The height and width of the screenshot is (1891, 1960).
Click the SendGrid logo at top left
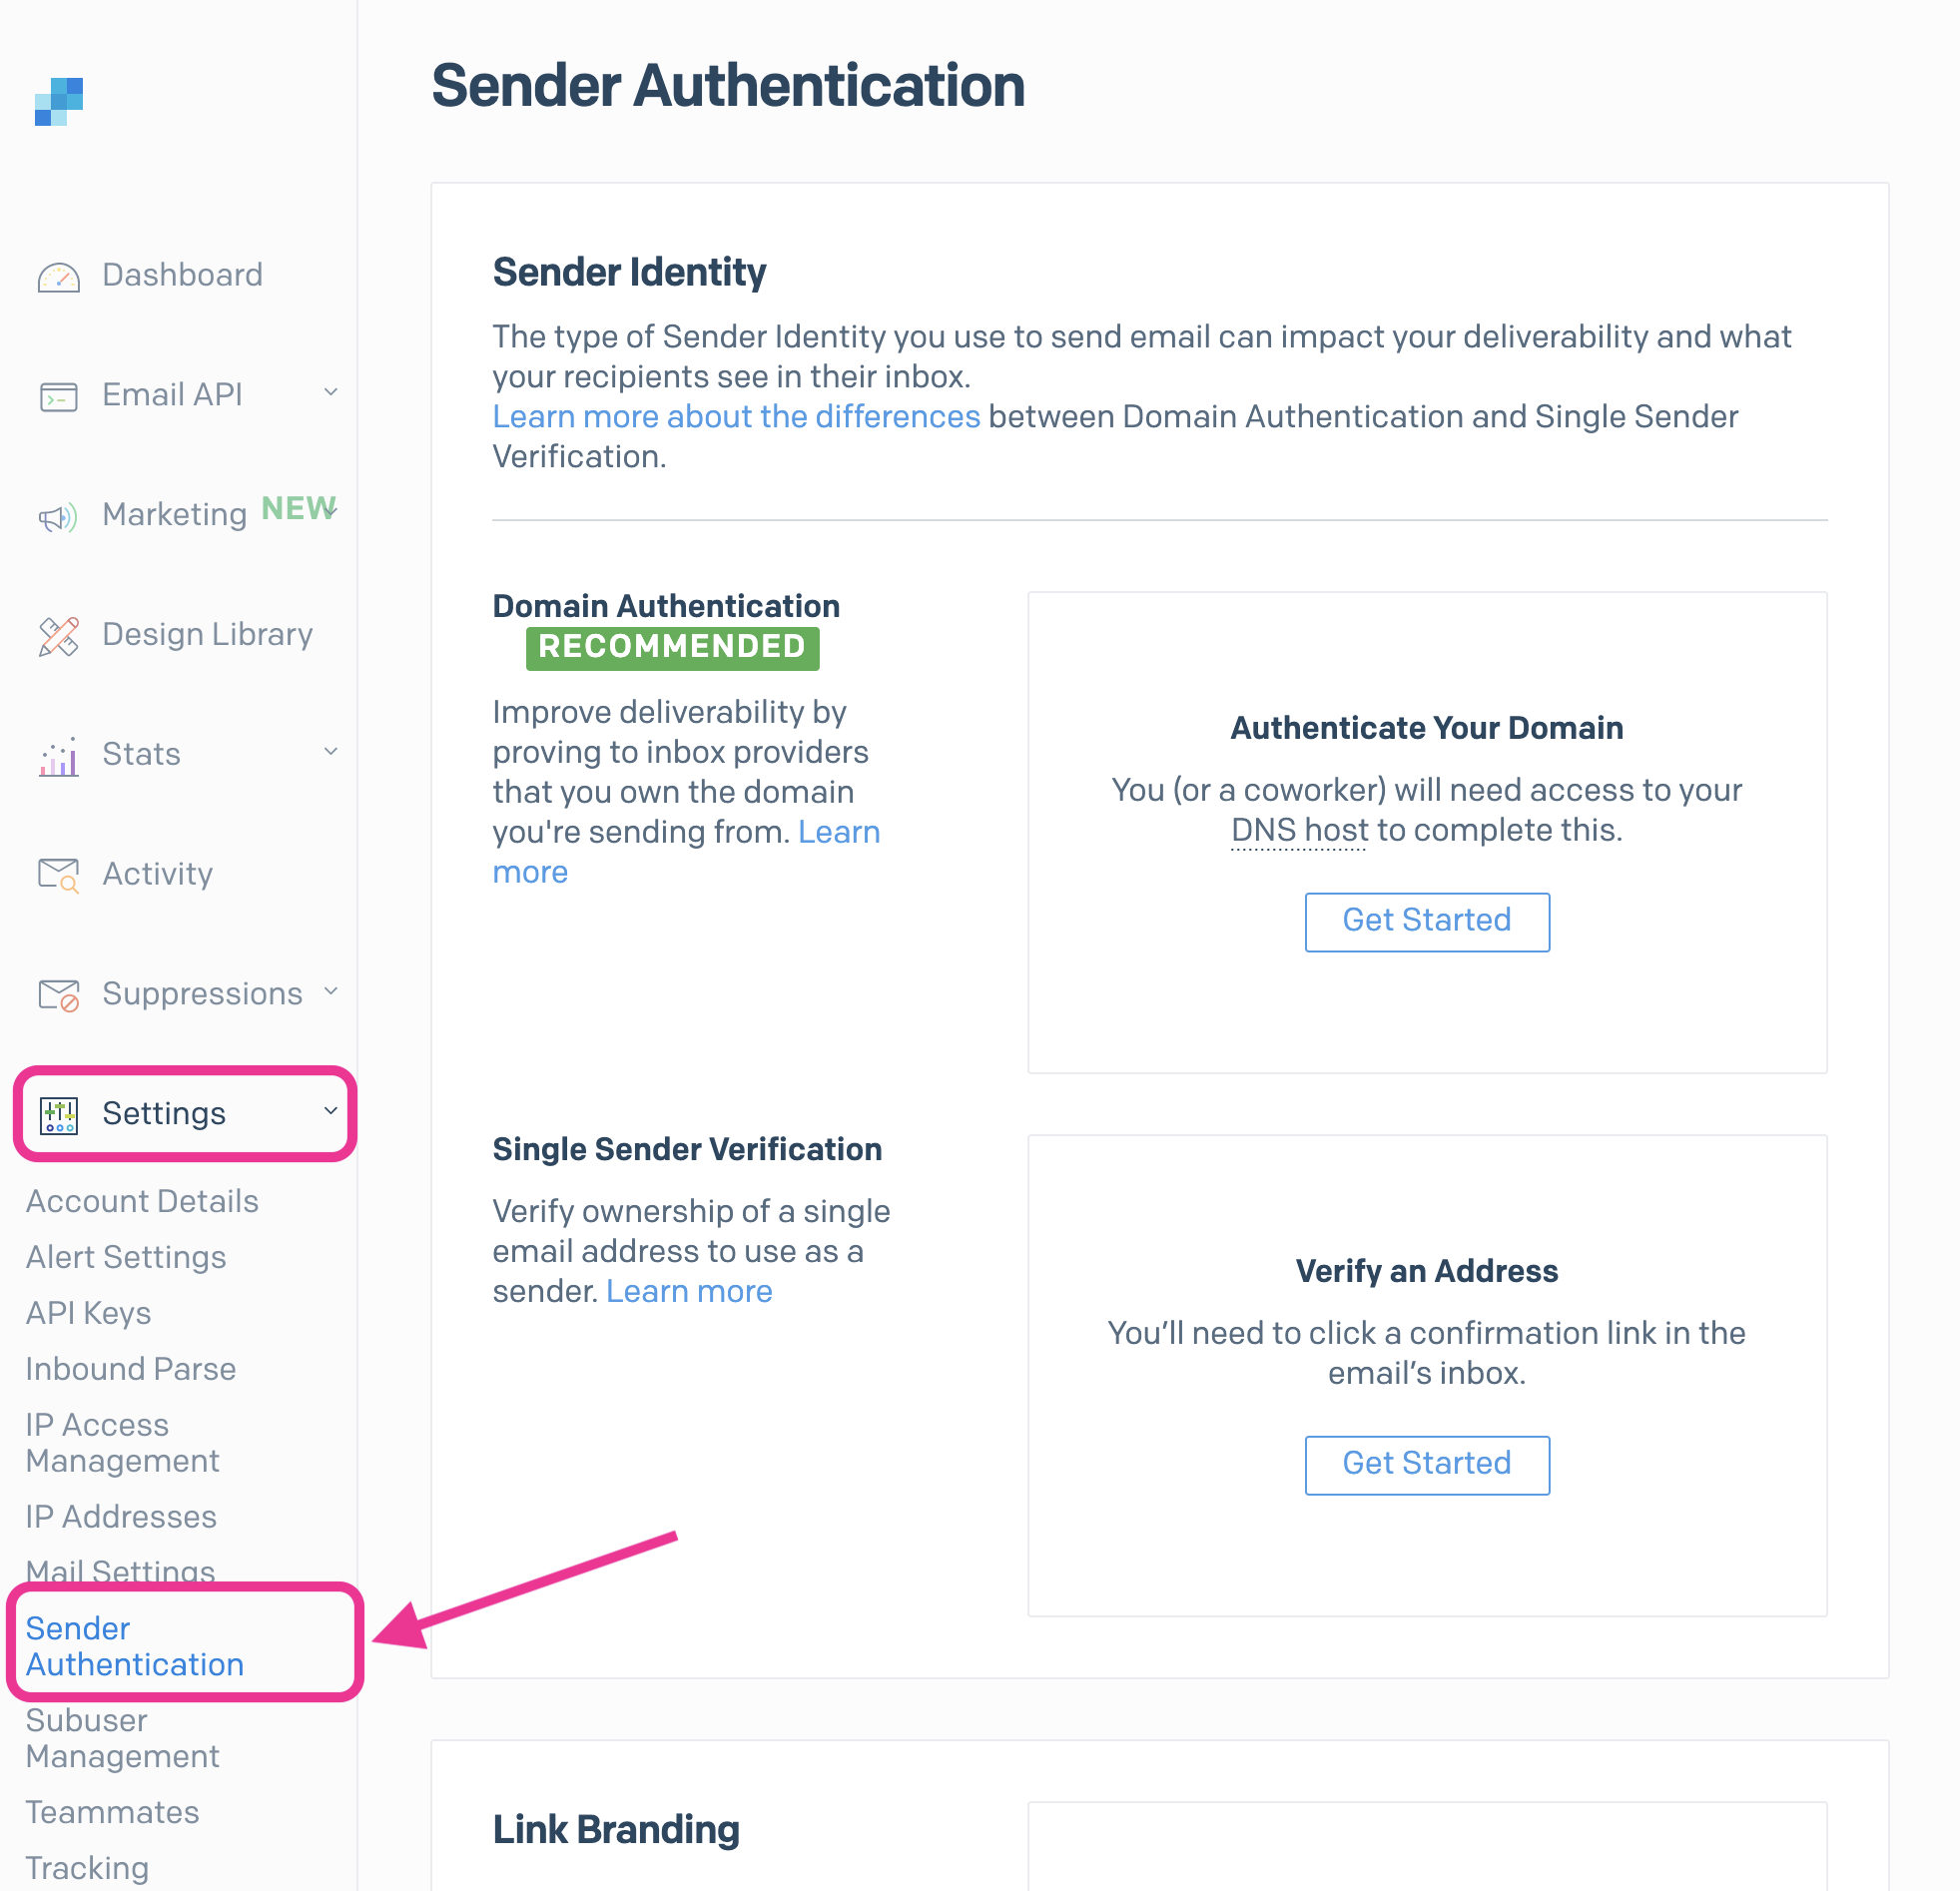tap(58, 103)
